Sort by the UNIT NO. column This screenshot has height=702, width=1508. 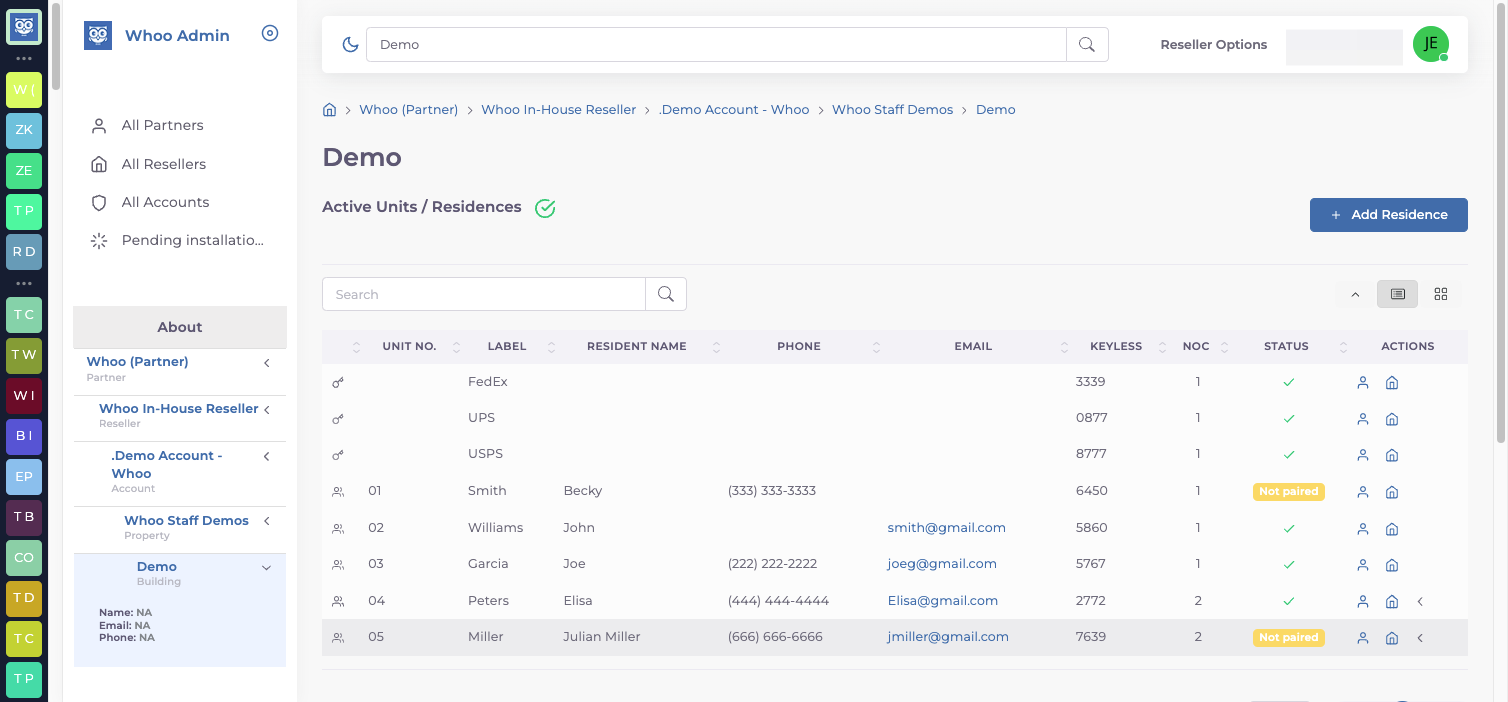click(x=409, y=347)
